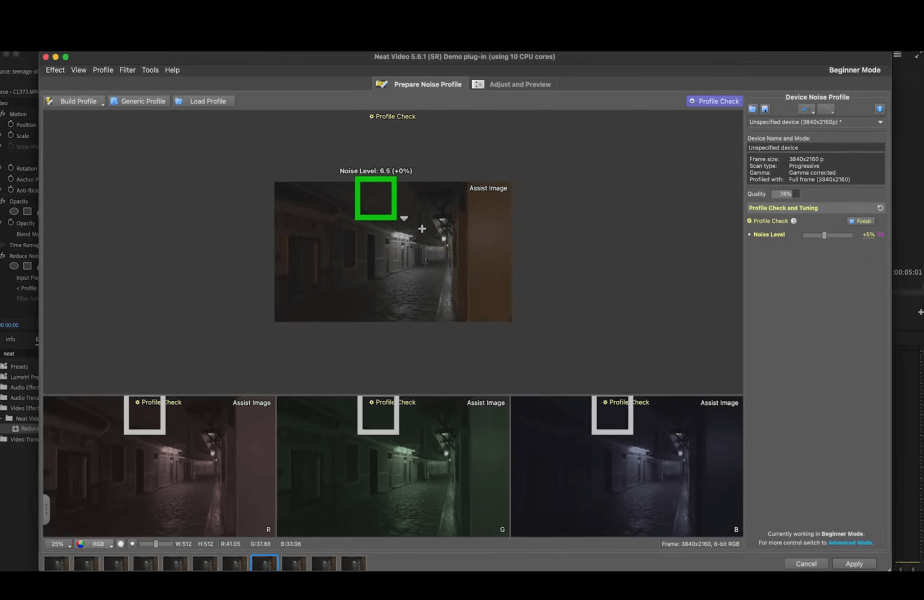Click the Generic Profile button
This screenshot has height=600, width=924.
click(138, 101)
